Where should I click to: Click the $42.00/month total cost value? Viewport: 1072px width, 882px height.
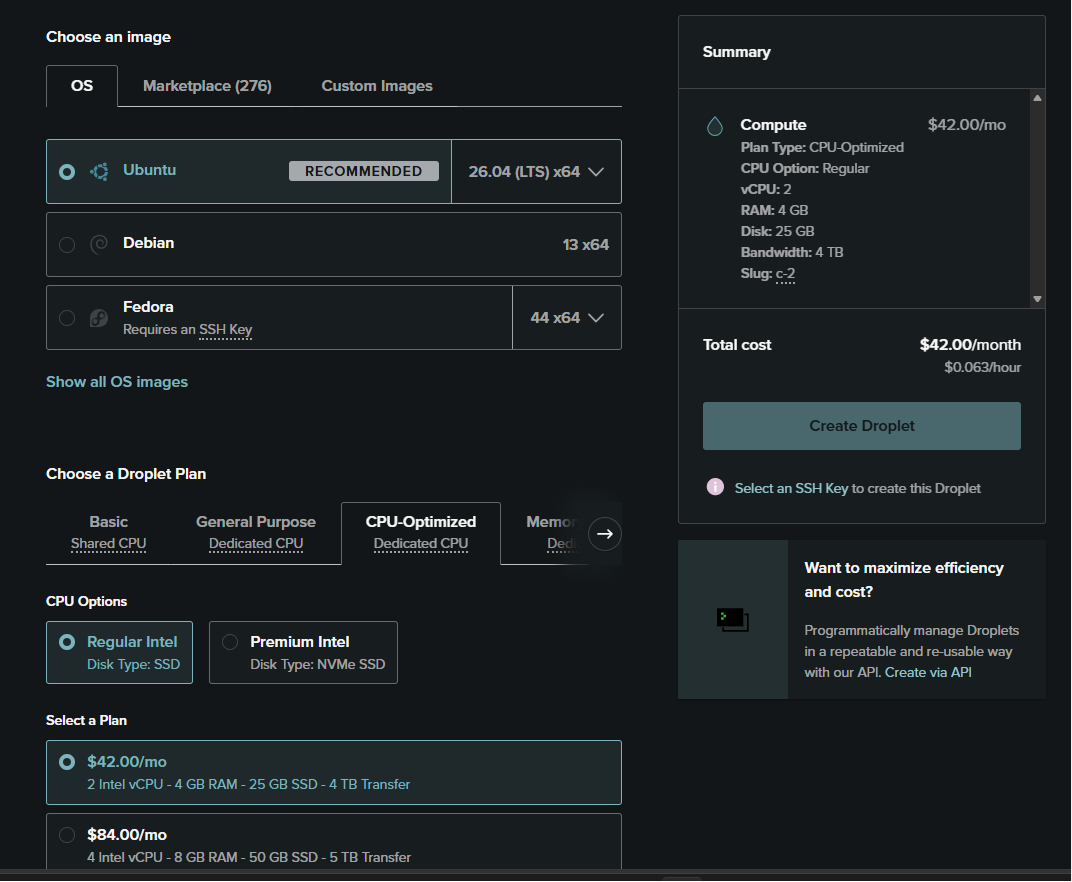(x=970, y=345)
